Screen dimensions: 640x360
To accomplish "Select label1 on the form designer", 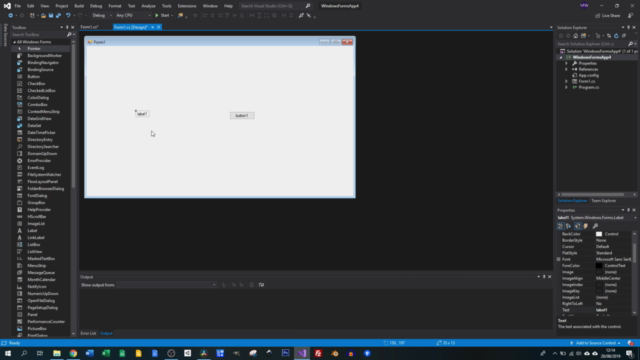I will click(142, 114).
